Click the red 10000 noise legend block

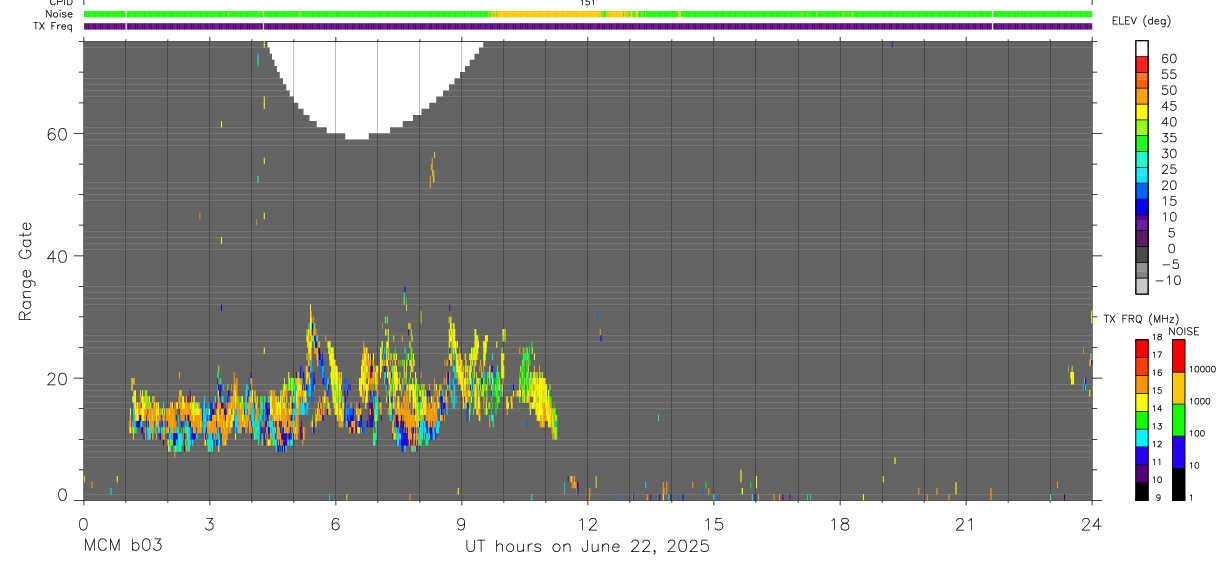click(x=1178, y=356)
